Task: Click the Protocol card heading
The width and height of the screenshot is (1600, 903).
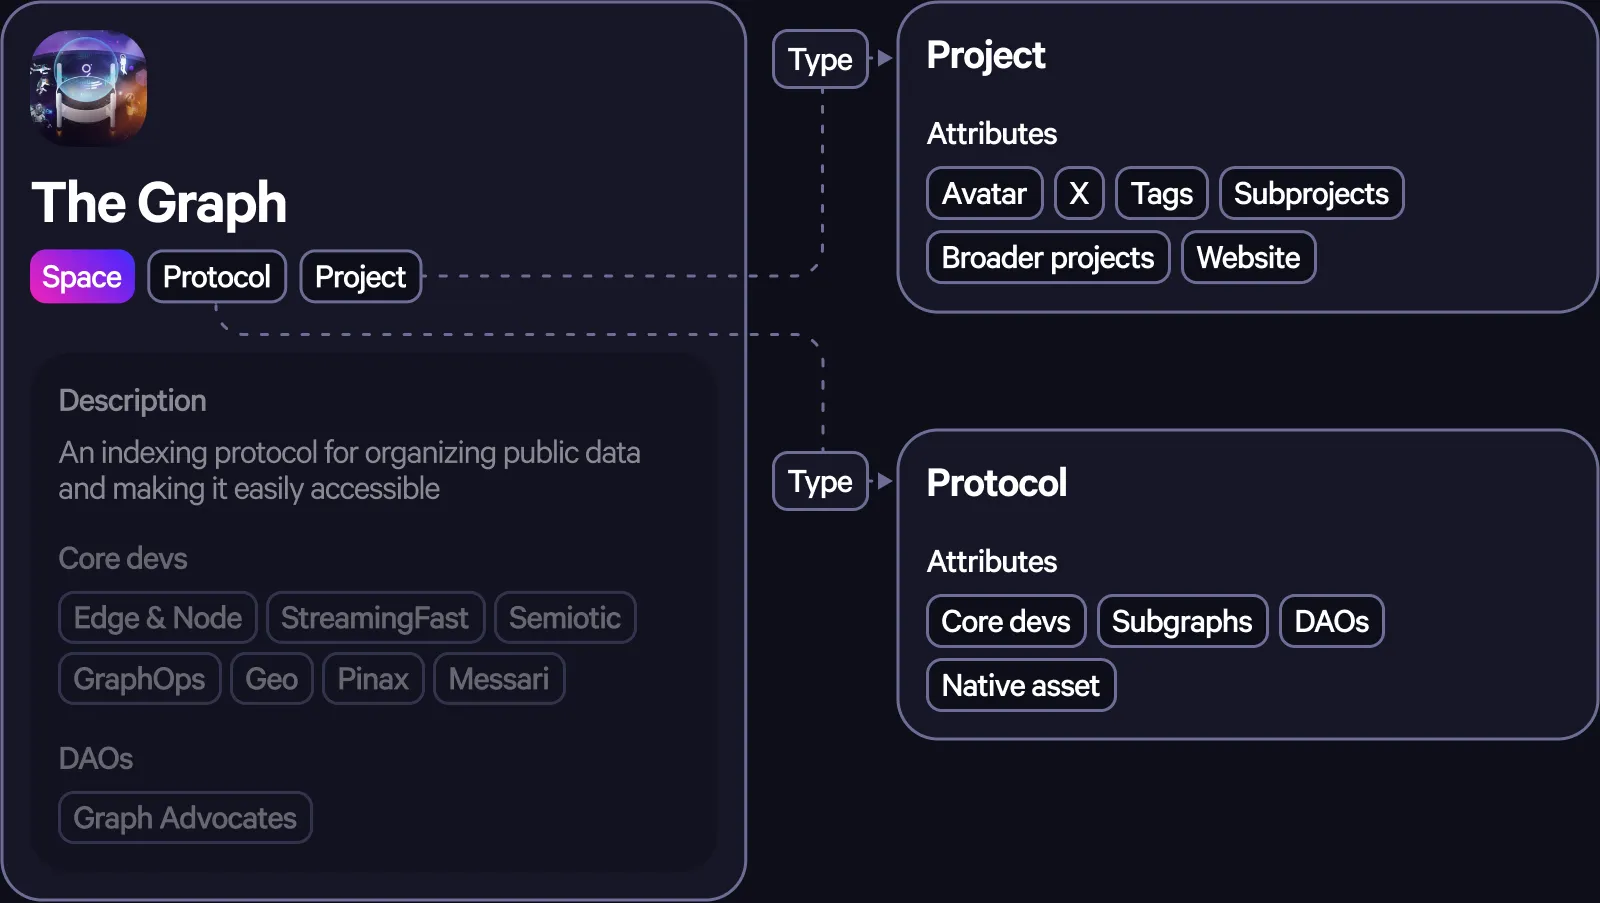Action: click(x=997, y=483)
